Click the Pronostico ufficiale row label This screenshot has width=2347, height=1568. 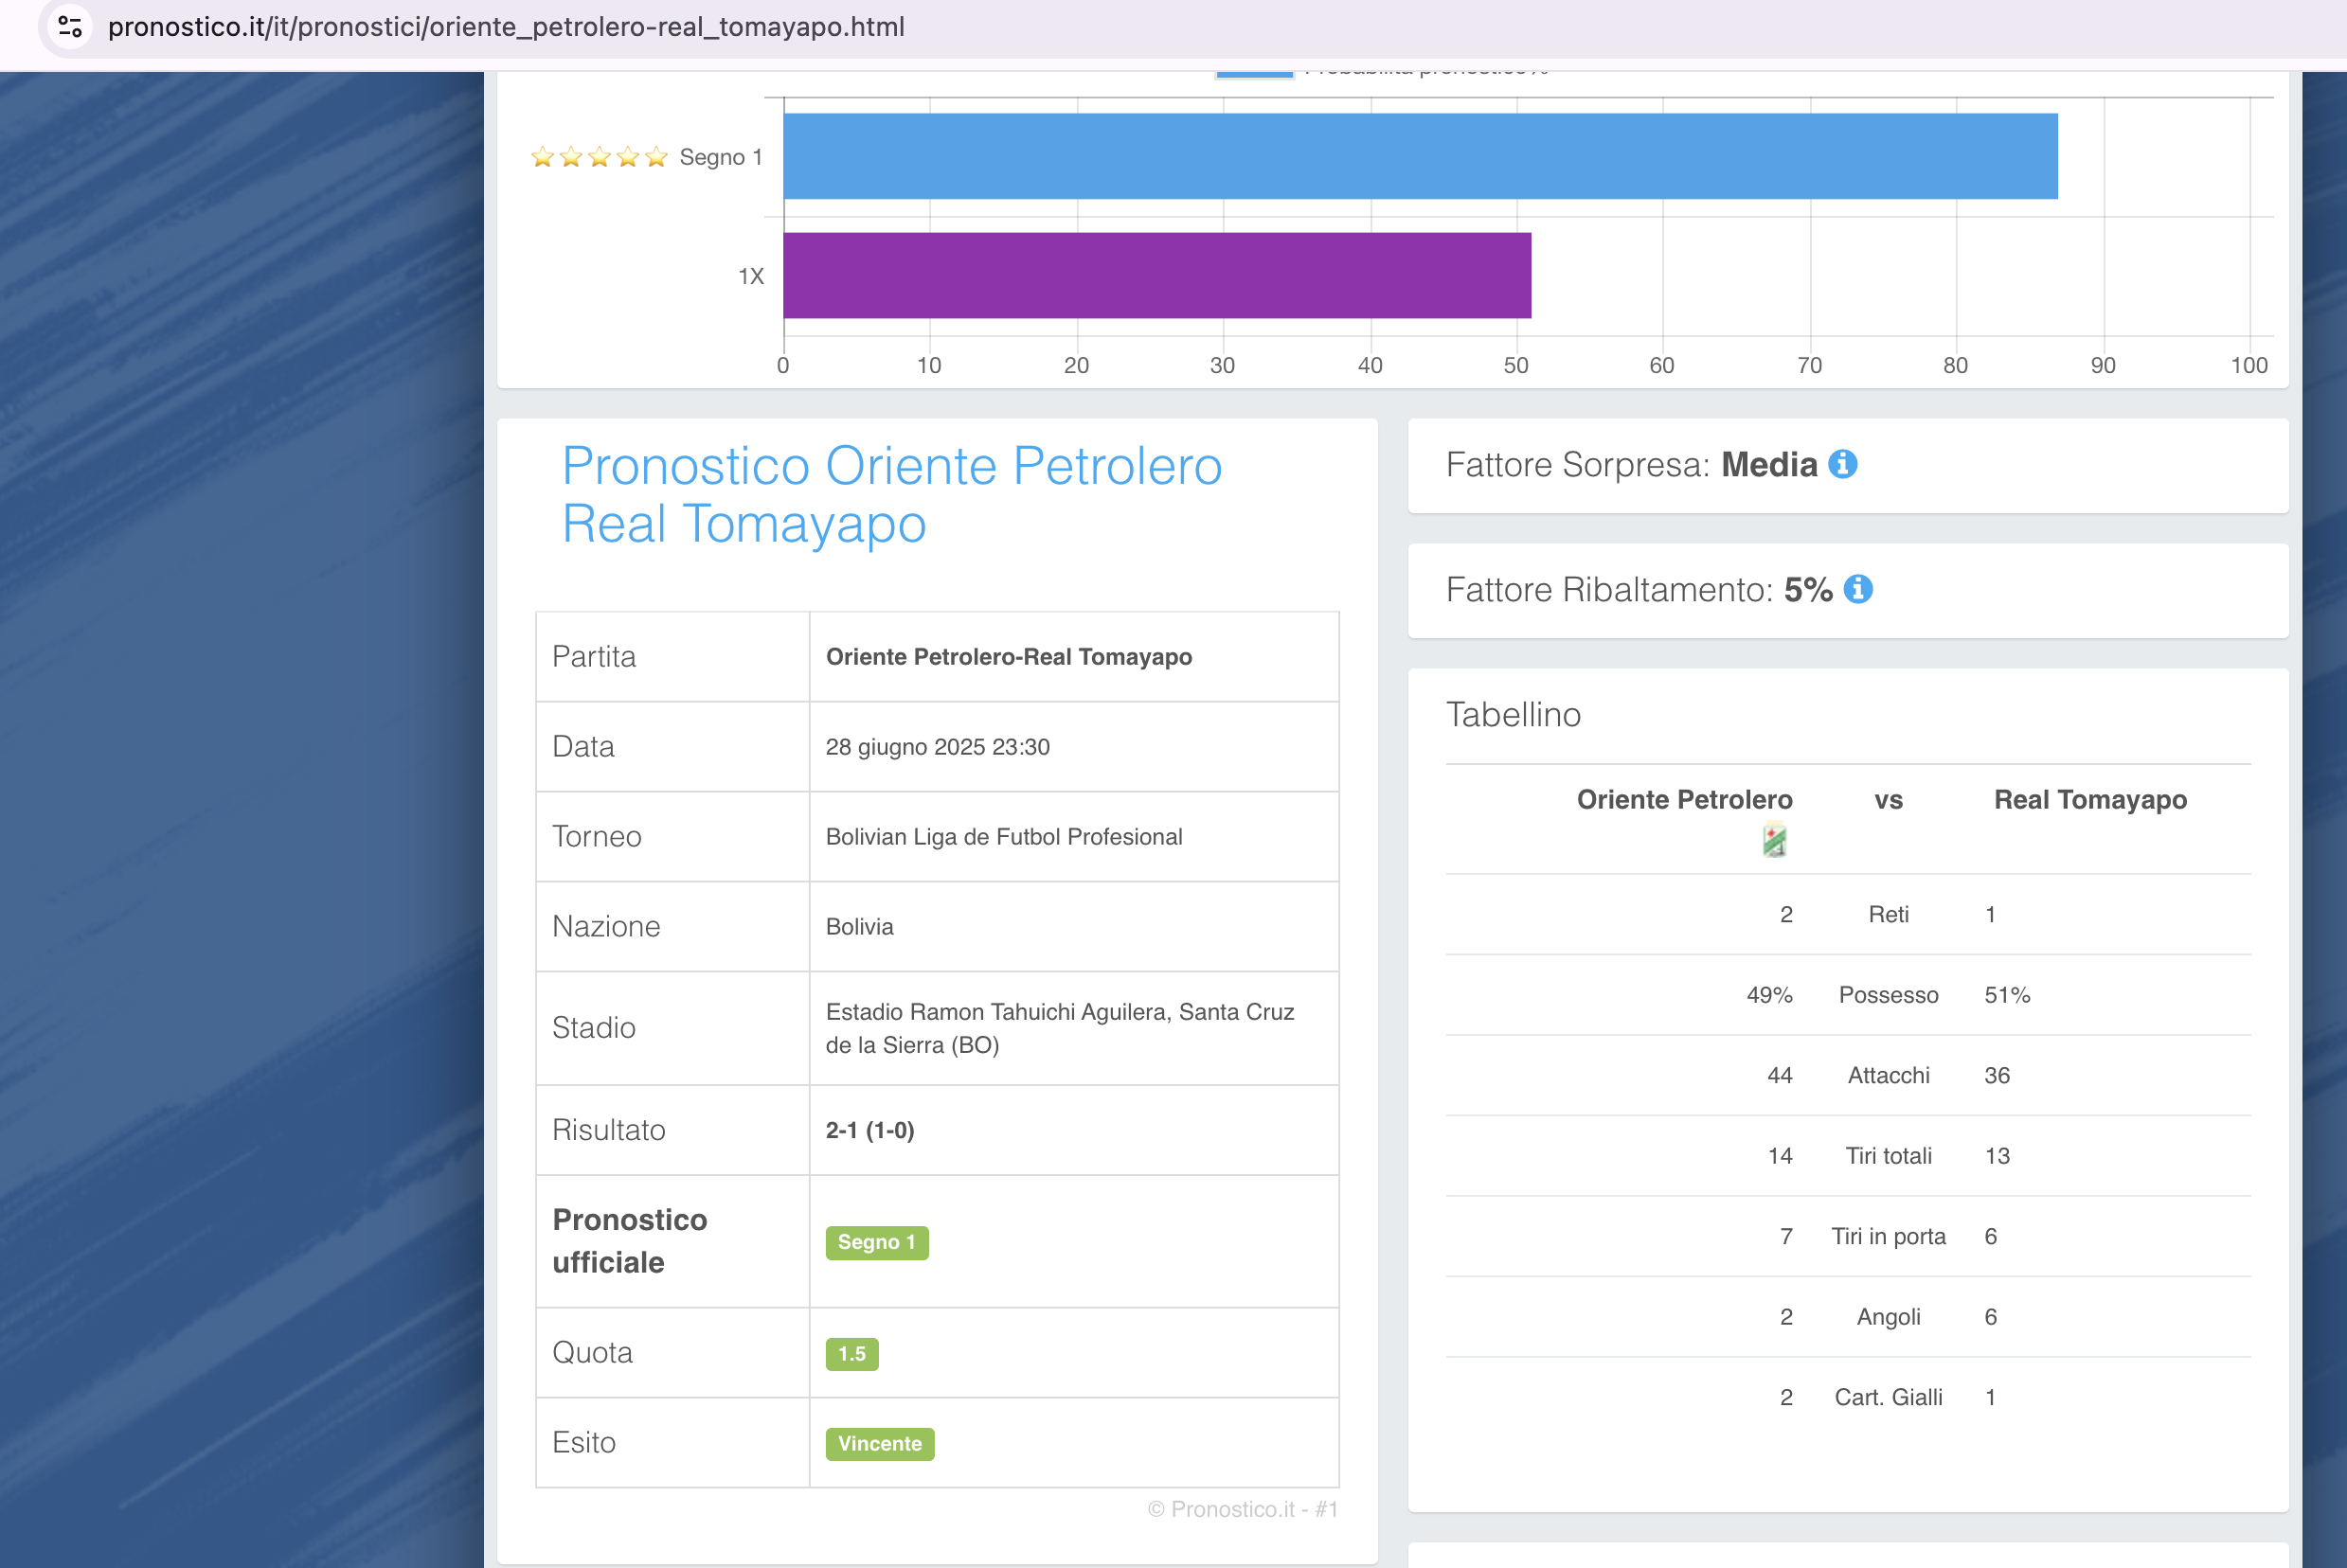coord(630,1241)
